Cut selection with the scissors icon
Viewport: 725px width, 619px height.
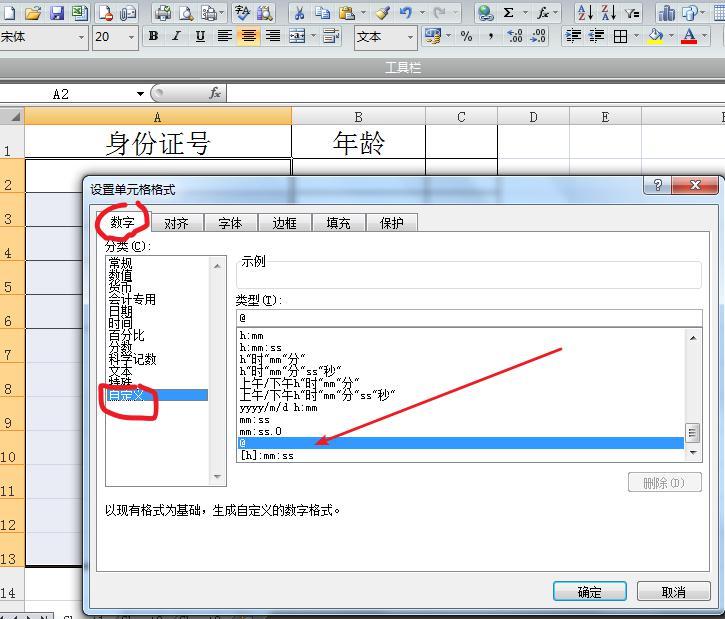pos(299,12)
